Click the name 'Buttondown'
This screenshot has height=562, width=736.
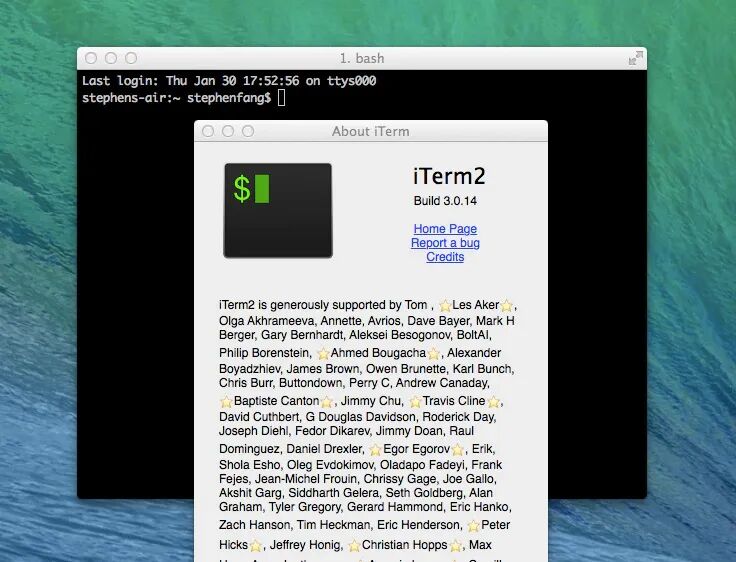point(311,383)
